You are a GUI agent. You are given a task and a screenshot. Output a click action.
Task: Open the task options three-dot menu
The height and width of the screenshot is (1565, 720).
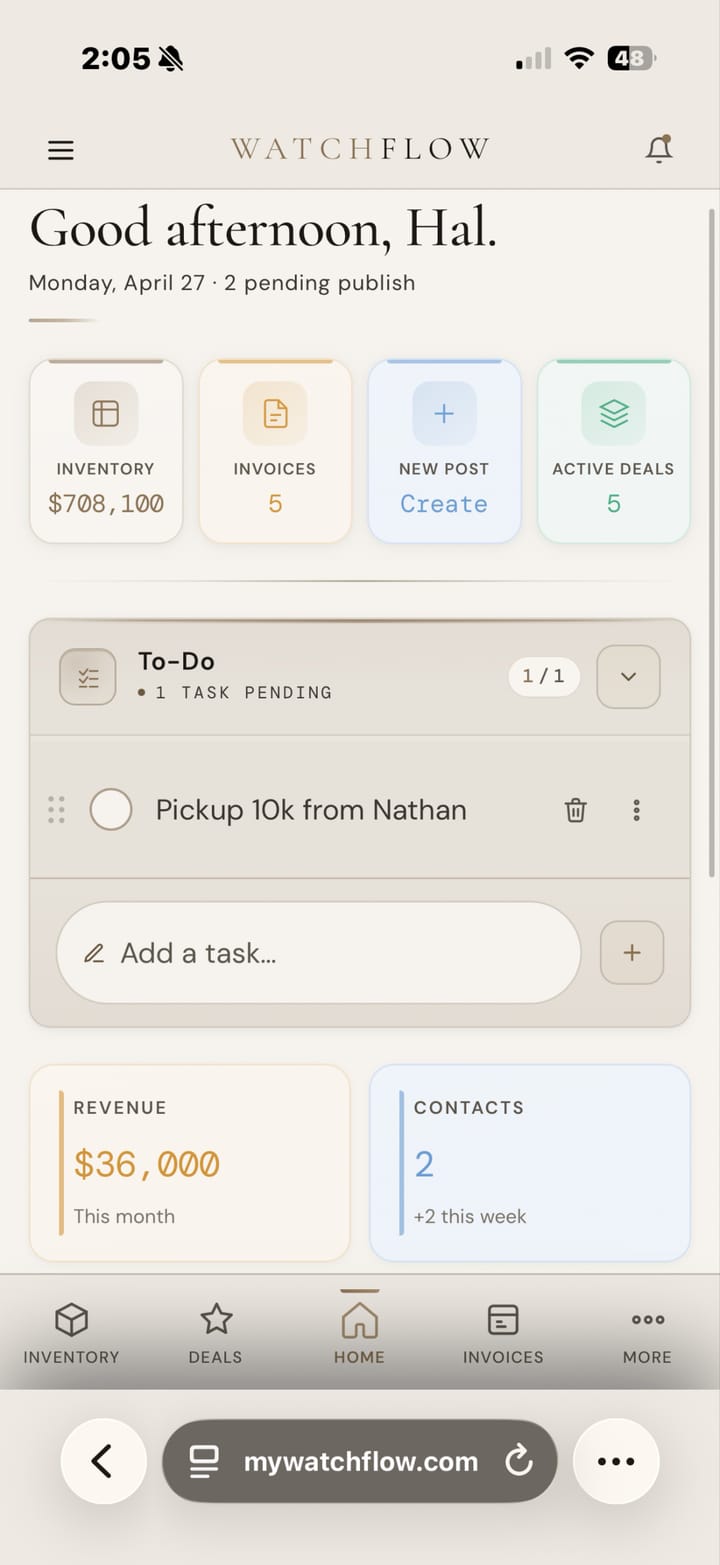click(x=636, y=810)
